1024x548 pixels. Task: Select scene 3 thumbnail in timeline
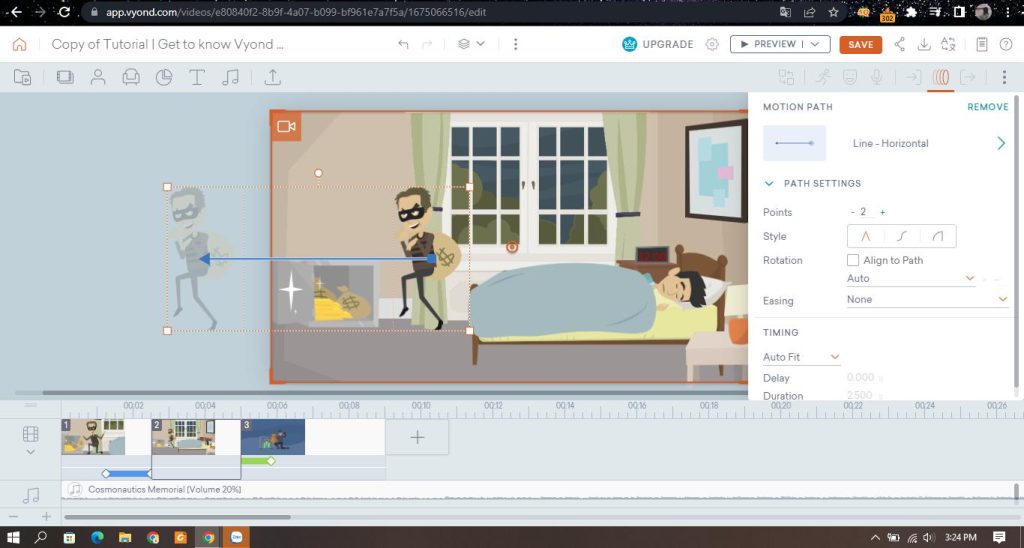(x=273, y=437)
